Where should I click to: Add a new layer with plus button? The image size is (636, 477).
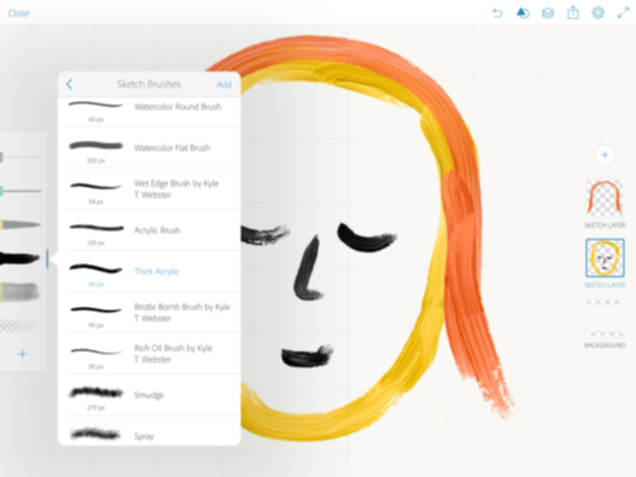pos(605,155)
